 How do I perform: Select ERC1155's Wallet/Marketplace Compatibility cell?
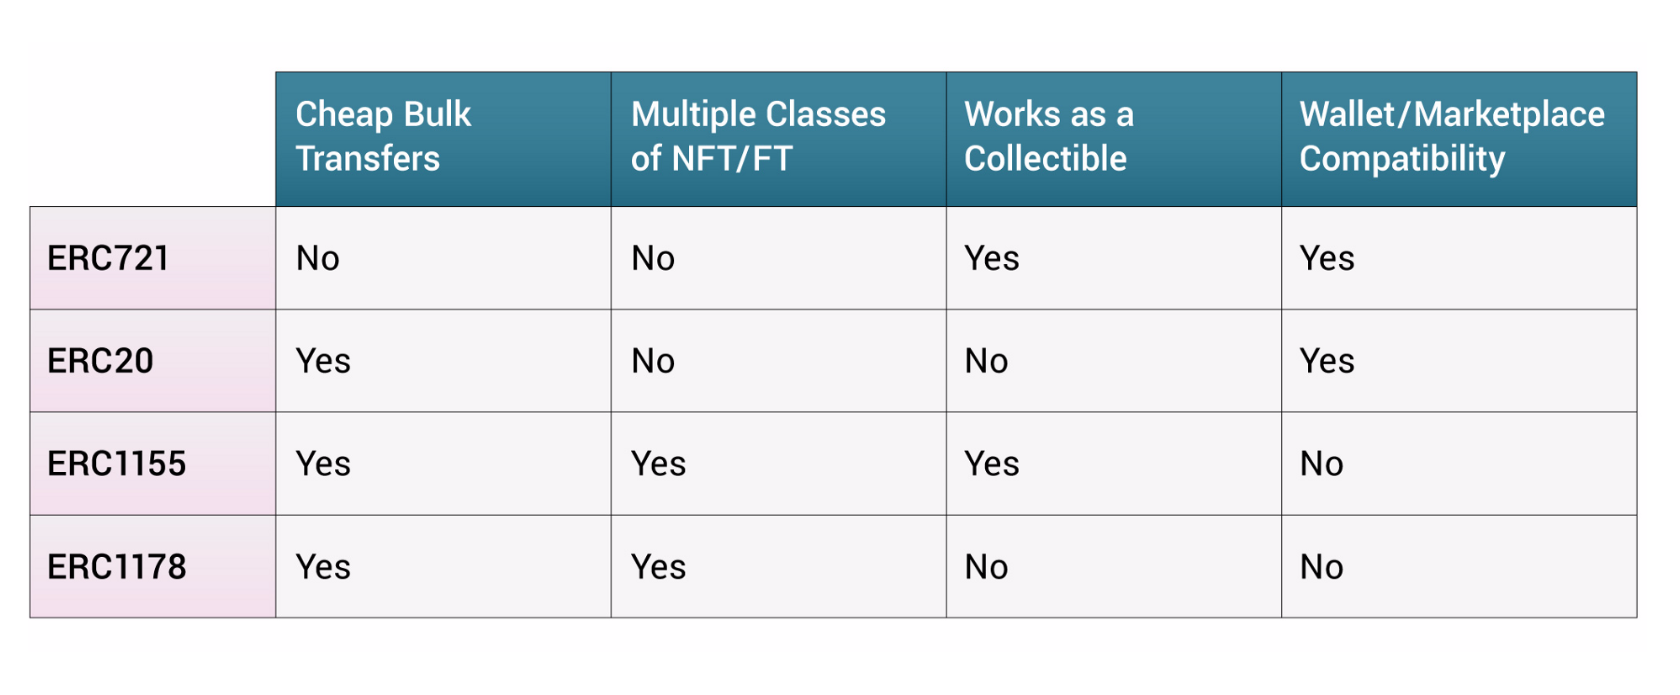pyautogui.click(x=1459, y=464)
